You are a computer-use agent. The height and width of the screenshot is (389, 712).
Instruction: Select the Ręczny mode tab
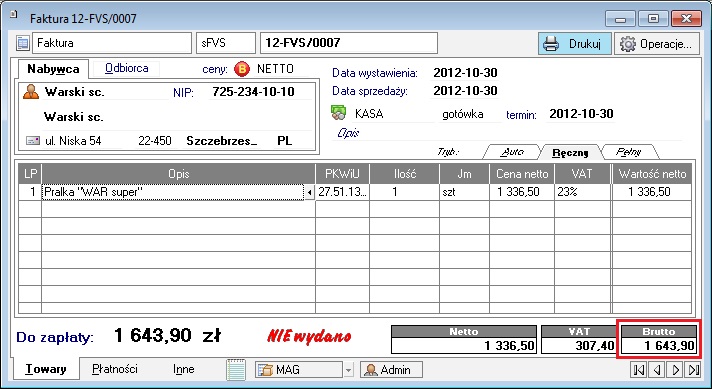click(570, 153)
